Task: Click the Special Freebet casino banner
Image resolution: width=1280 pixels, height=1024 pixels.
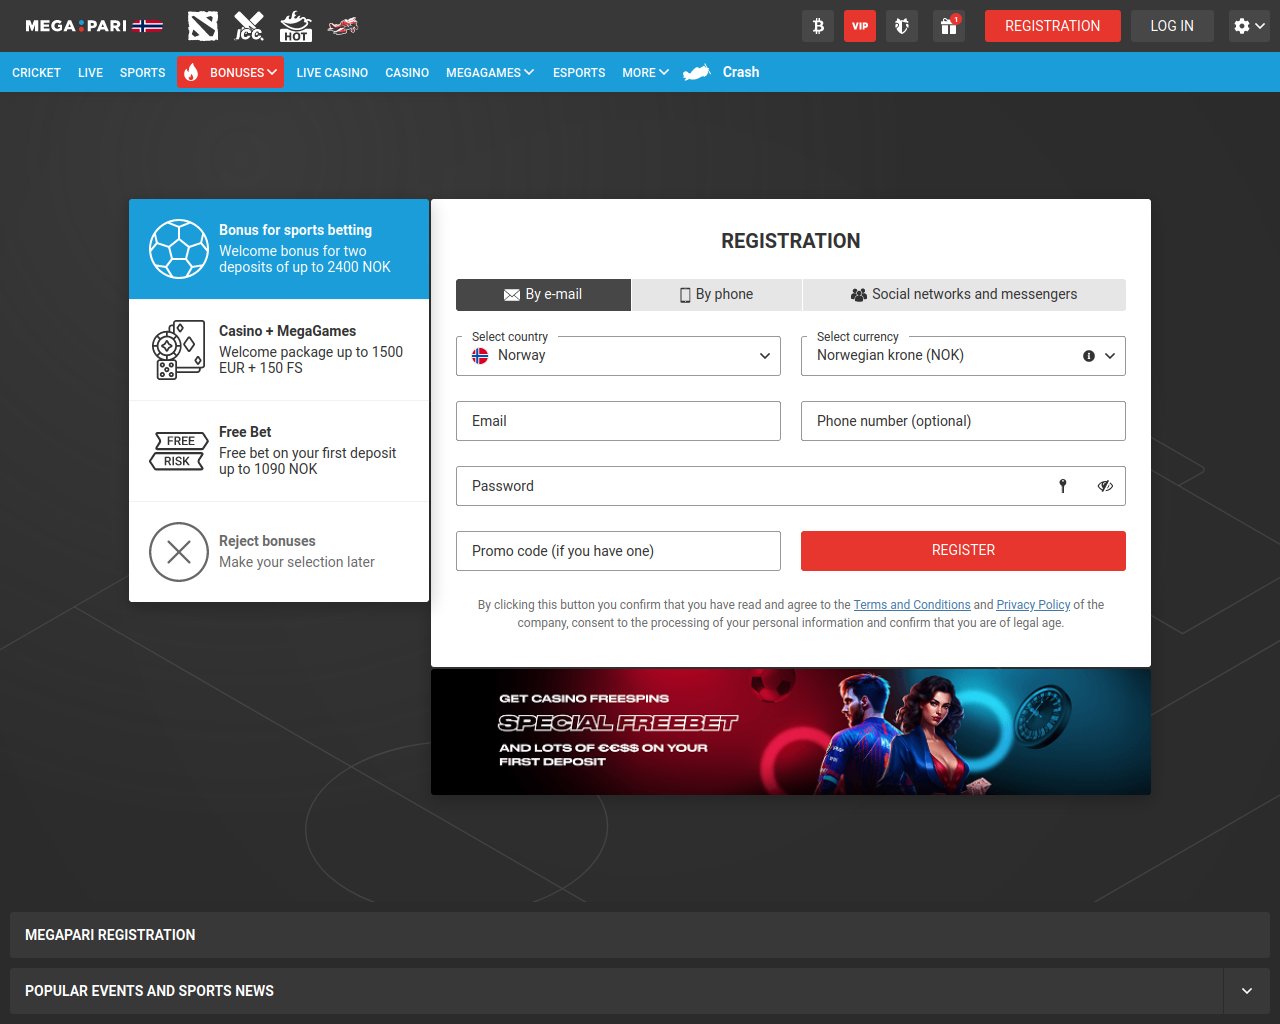Action: coord(791,732)
